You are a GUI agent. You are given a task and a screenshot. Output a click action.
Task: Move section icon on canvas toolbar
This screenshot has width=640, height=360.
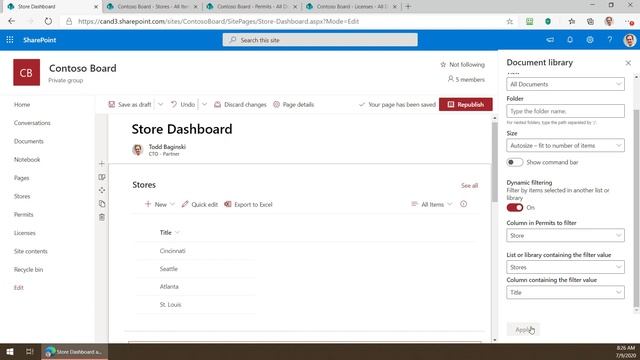(x=102, y=190)
